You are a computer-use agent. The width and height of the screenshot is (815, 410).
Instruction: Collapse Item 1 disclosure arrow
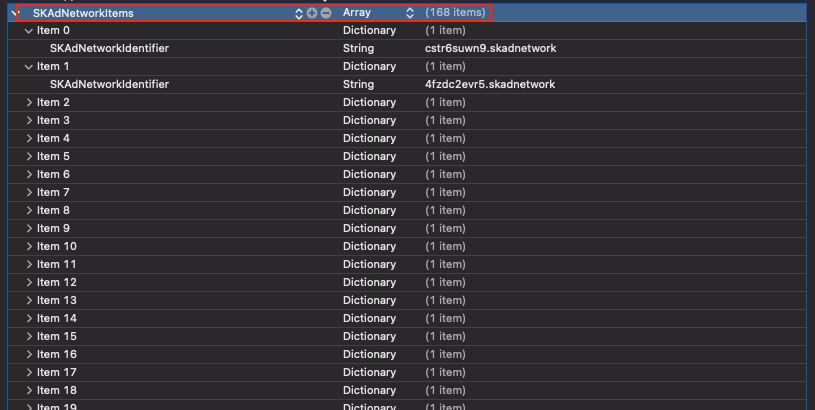28,67
